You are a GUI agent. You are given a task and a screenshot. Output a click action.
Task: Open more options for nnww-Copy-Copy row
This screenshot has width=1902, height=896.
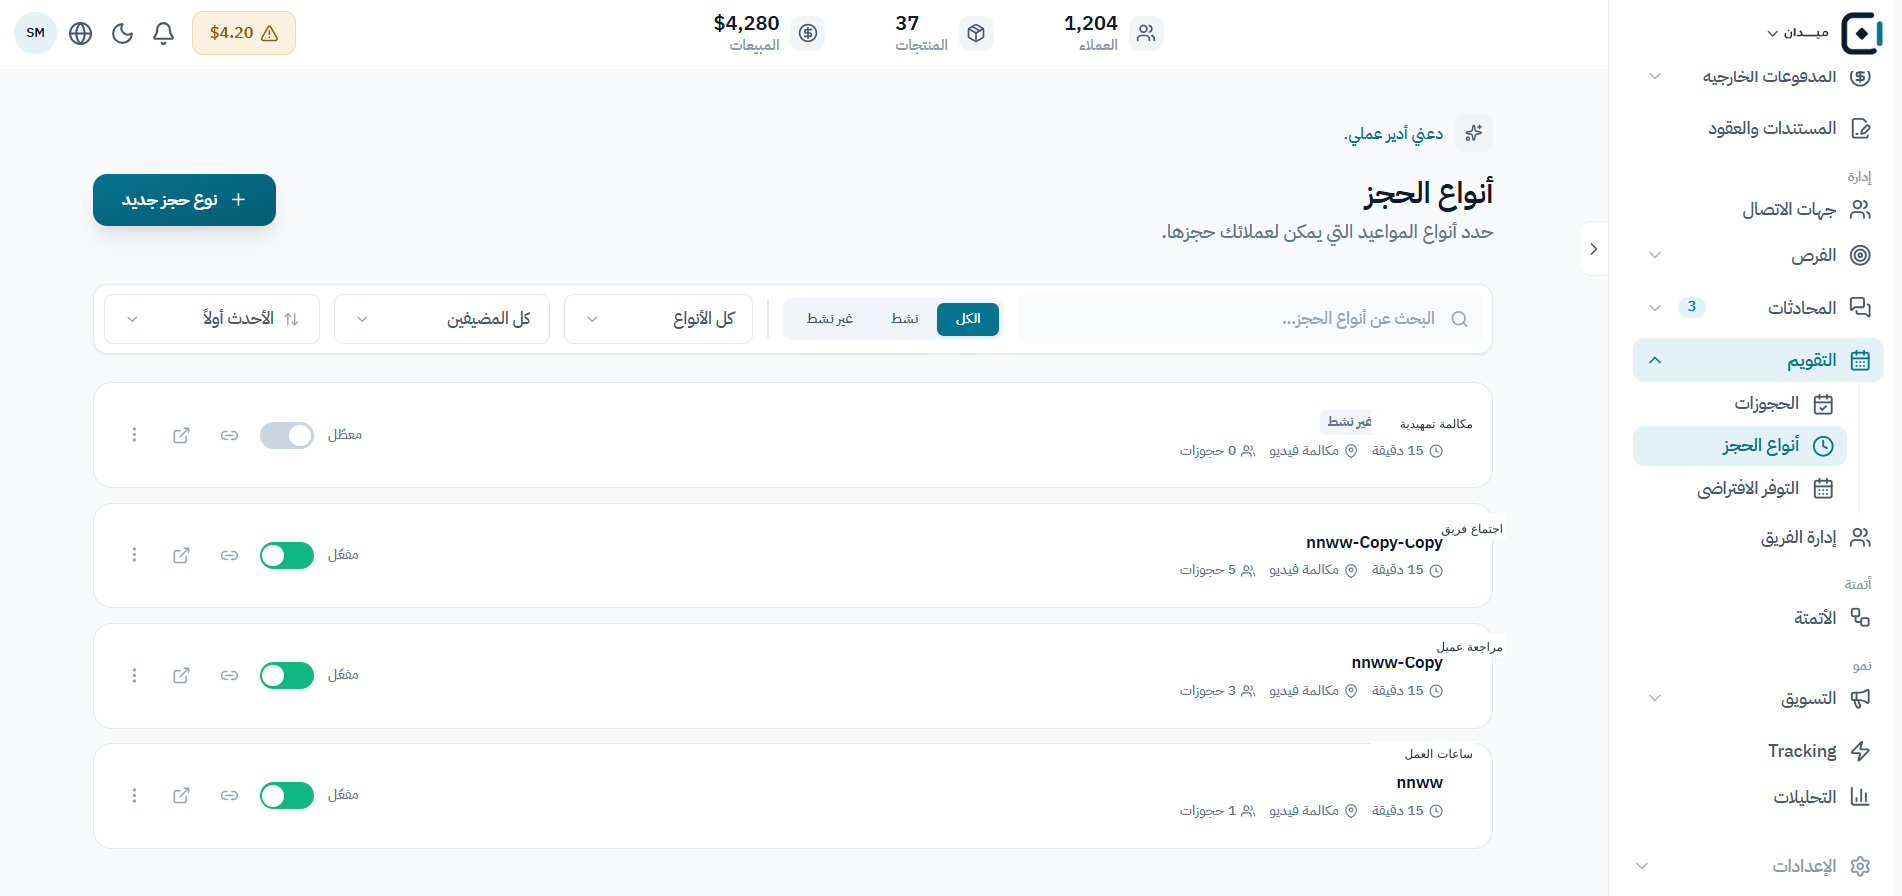[134, 555]
